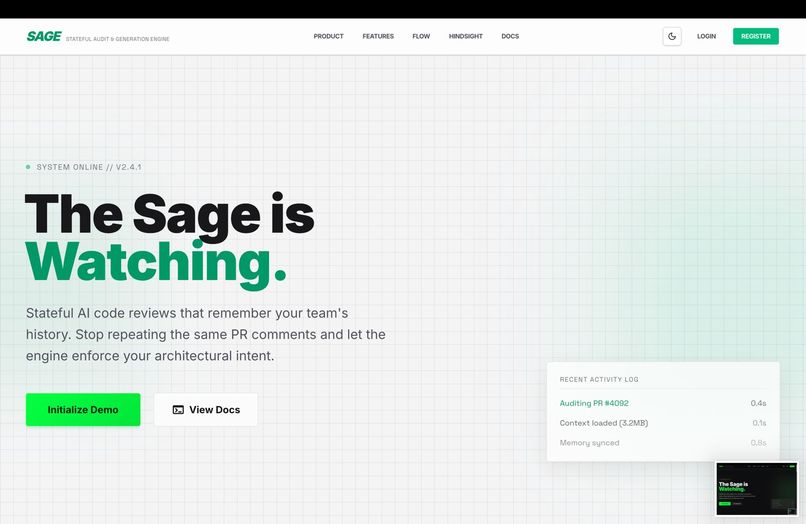806x524 pixels.
Task: Click the Recent Activity Log heading
Action: click(x=599, y=380)
